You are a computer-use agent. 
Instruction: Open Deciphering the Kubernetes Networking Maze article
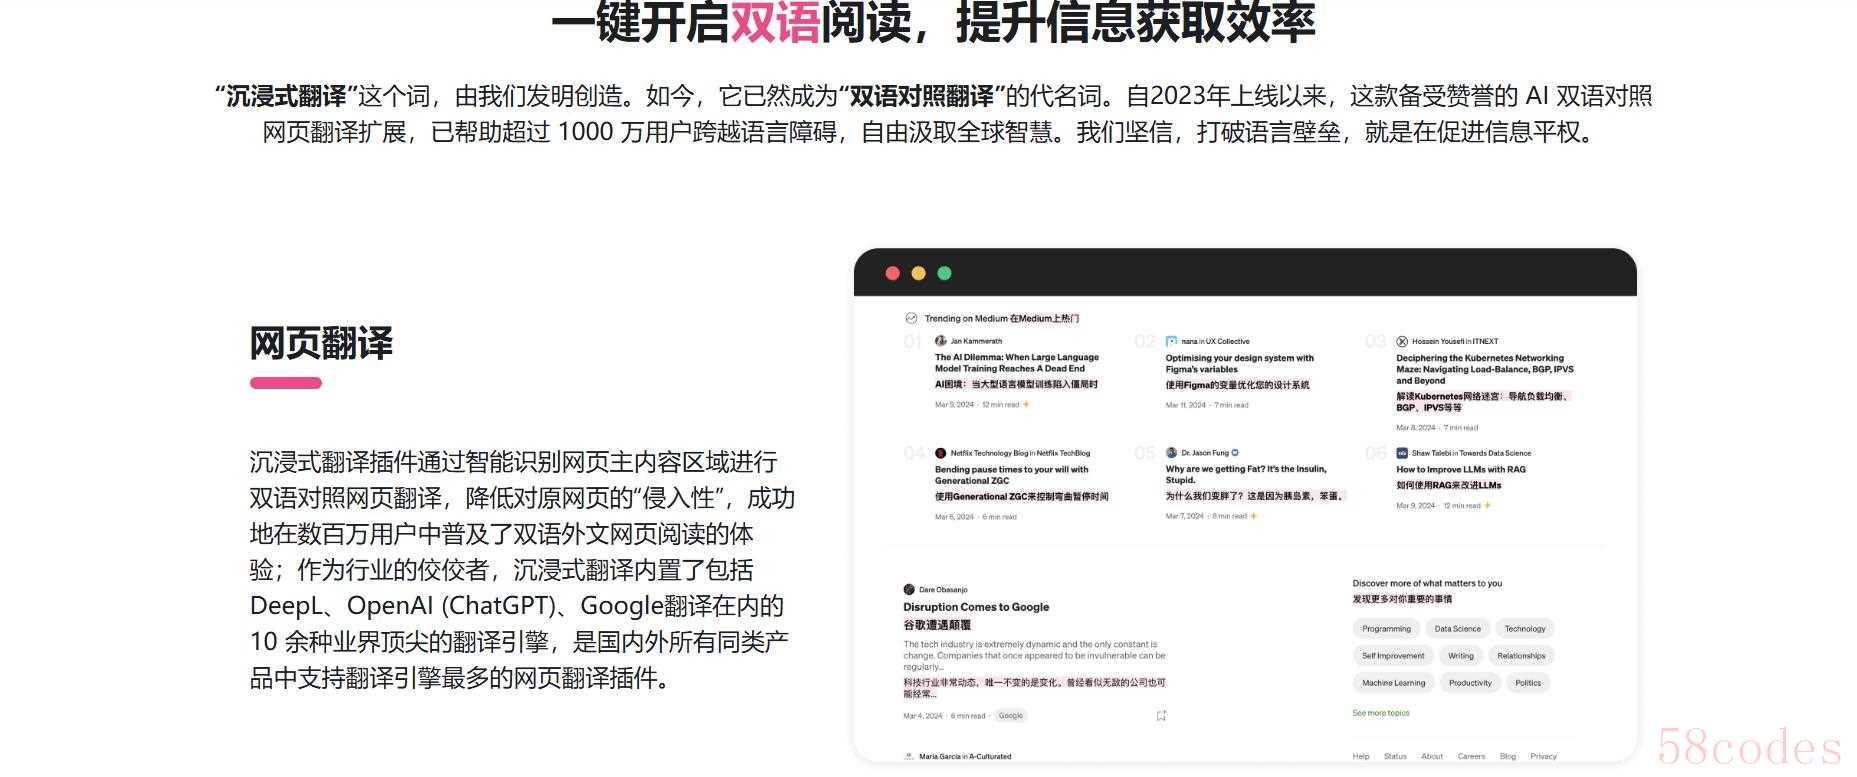tap(1484, 369)
